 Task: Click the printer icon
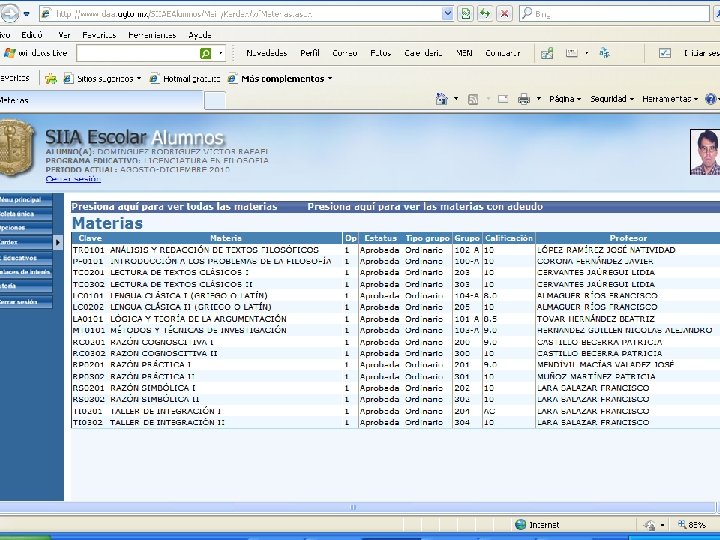click(x=524, y=99)
